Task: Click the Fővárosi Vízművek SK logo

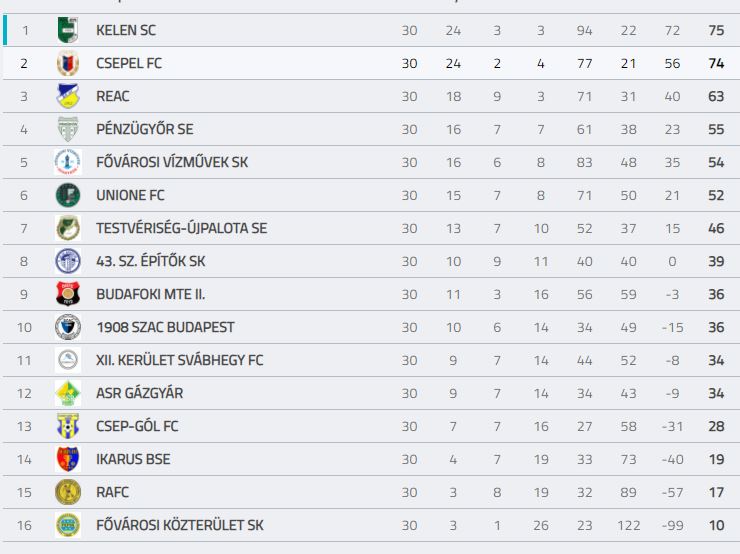Action: click(68, 162)
